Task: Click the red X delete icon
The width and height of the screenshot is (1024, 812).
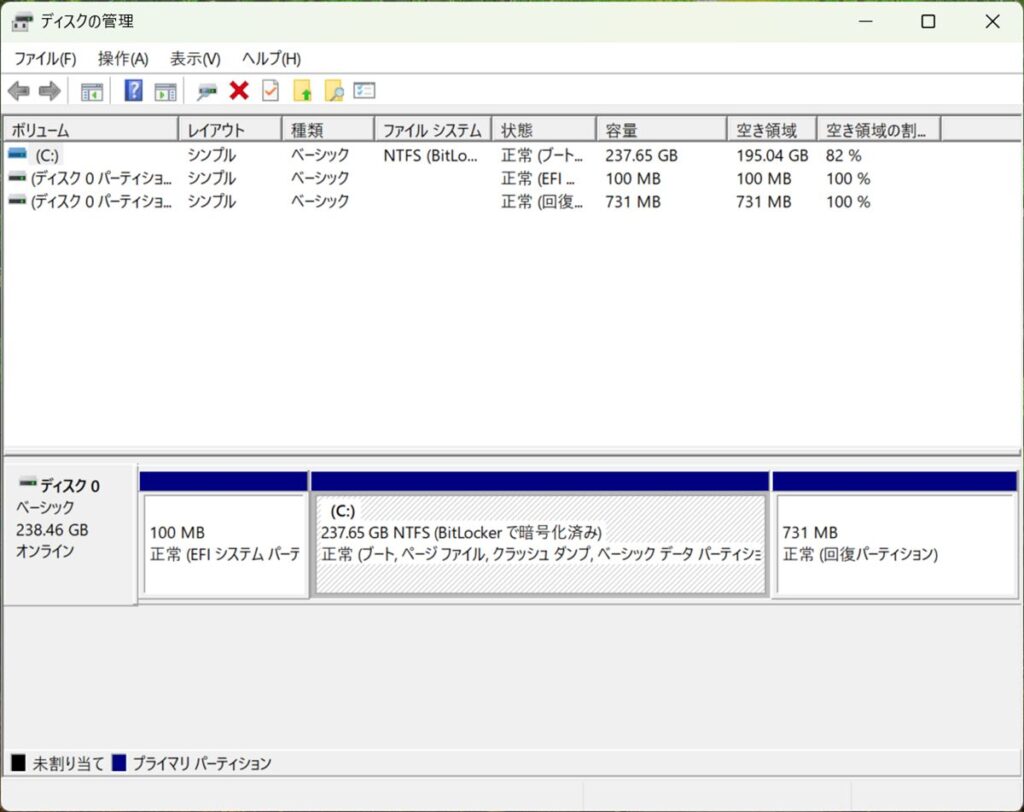Action: [x=238, y=91]
